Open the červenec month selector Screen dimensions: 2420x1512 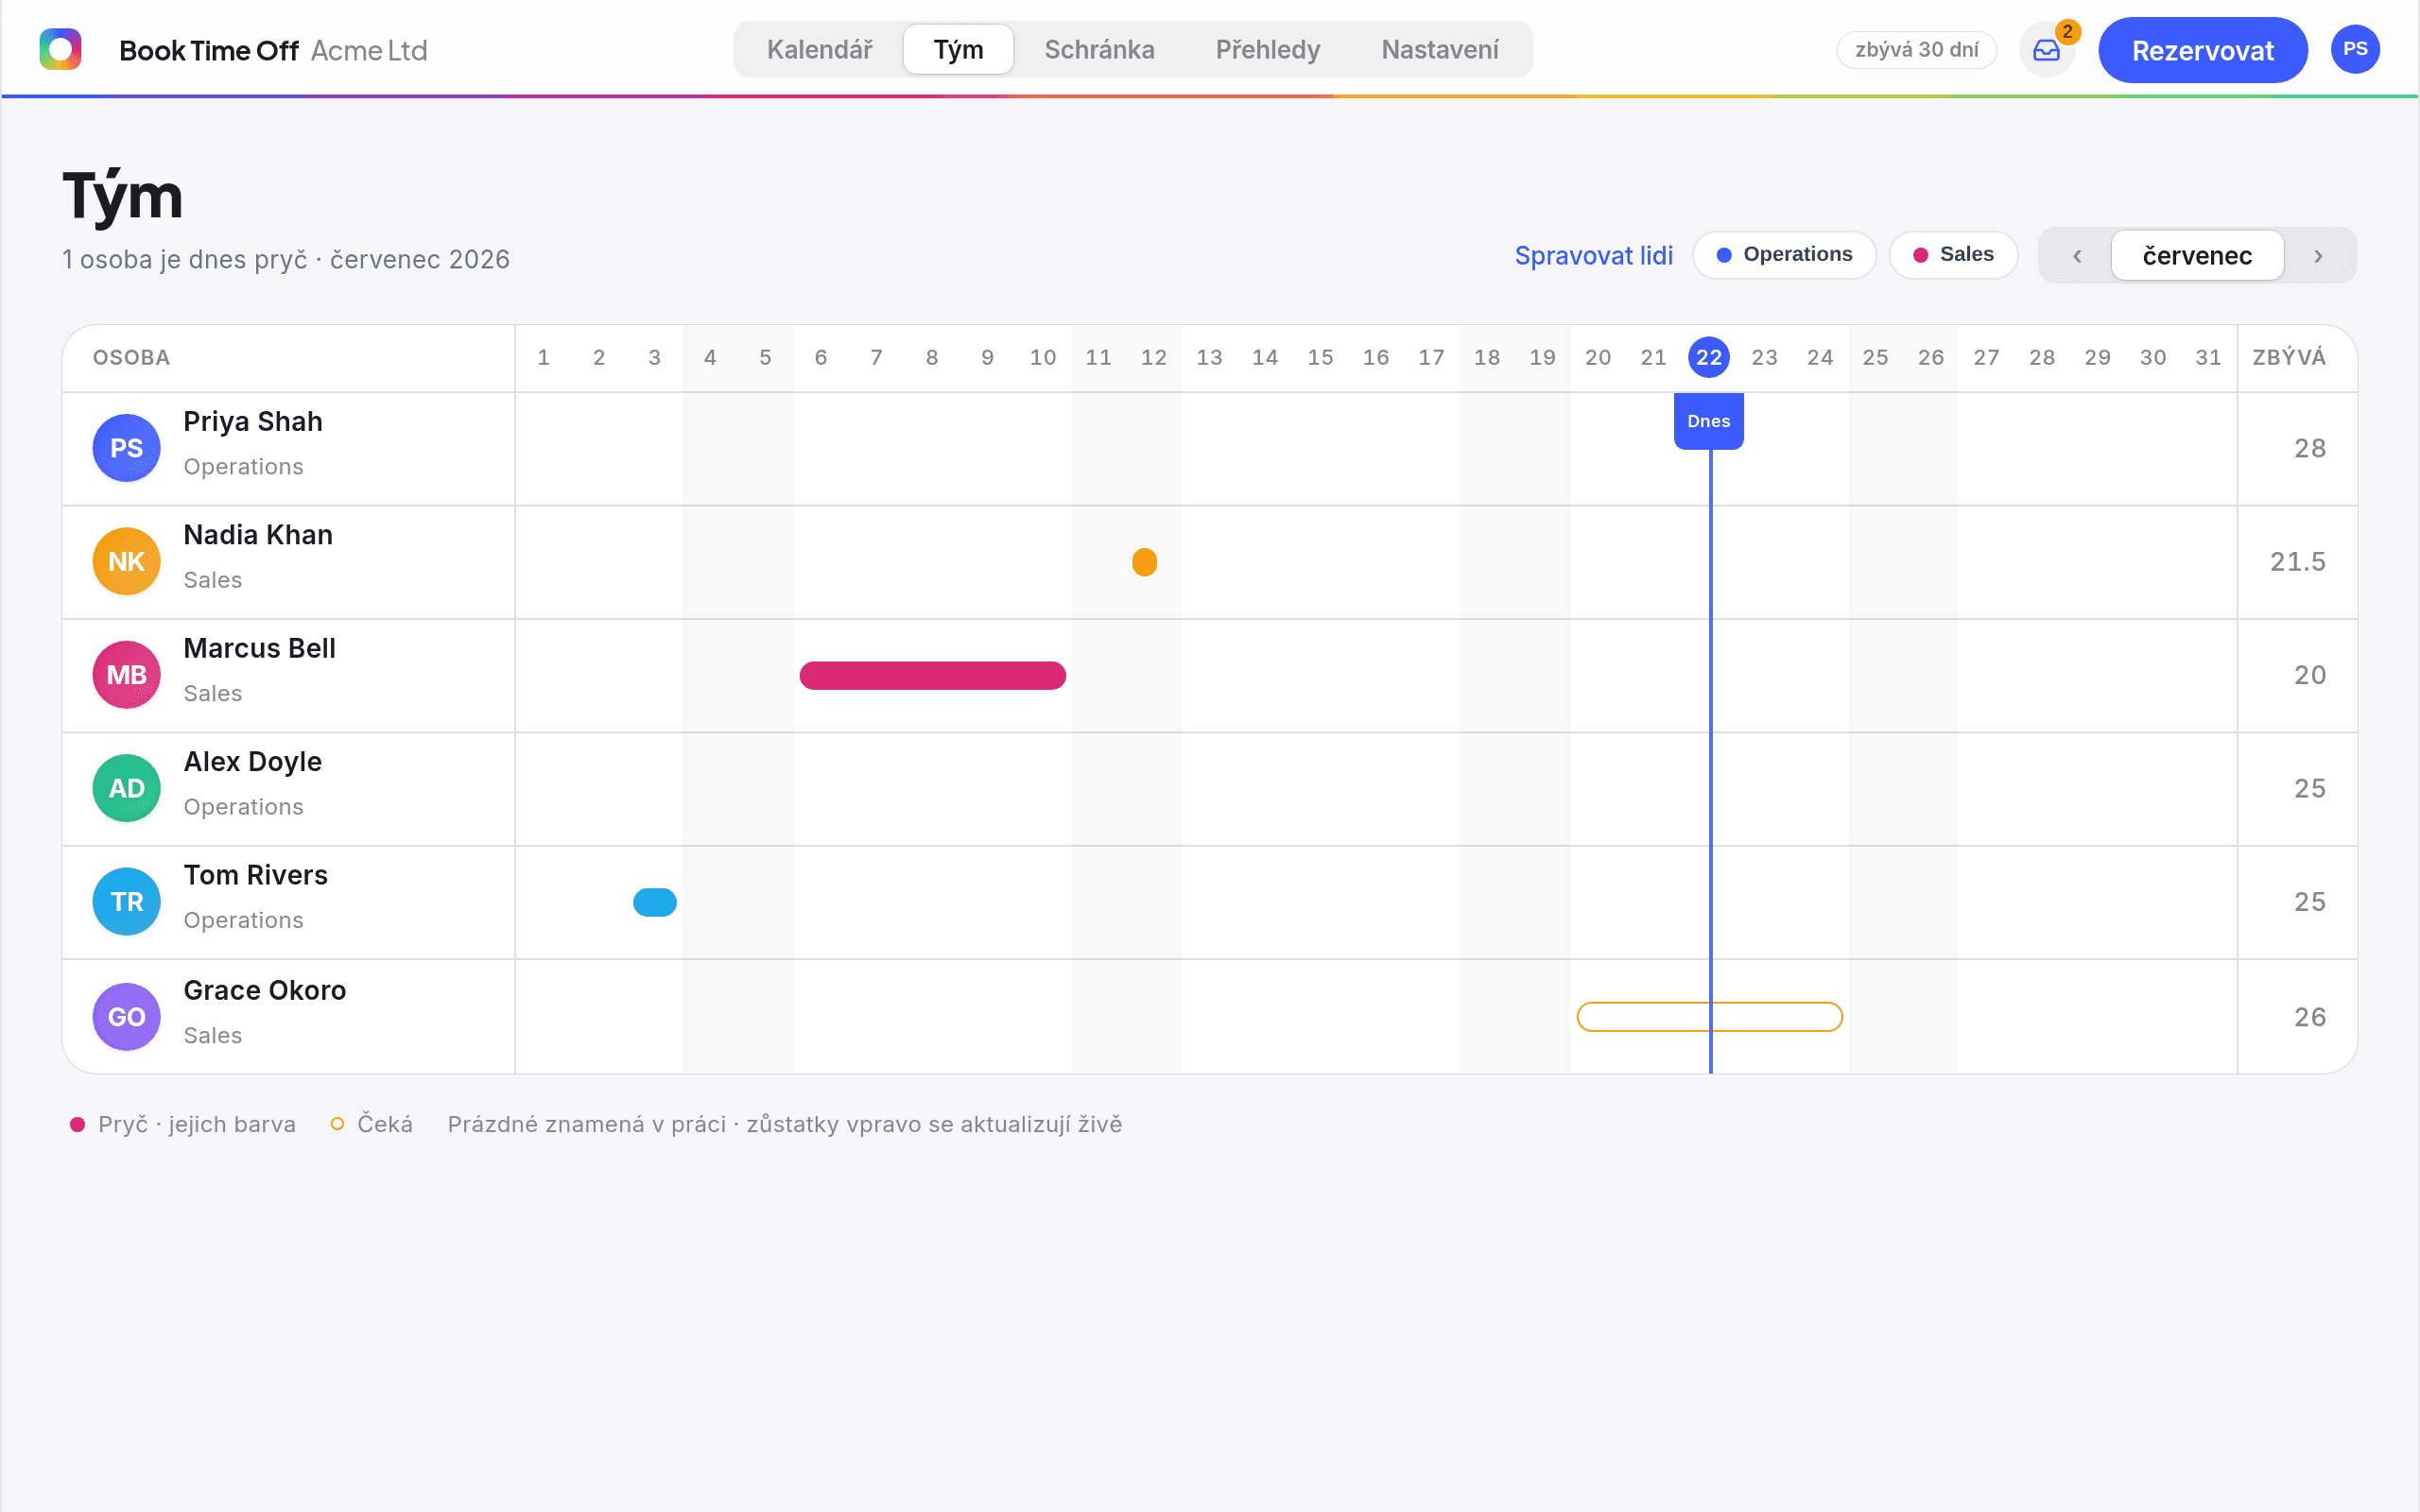(x=2197, y=256)
